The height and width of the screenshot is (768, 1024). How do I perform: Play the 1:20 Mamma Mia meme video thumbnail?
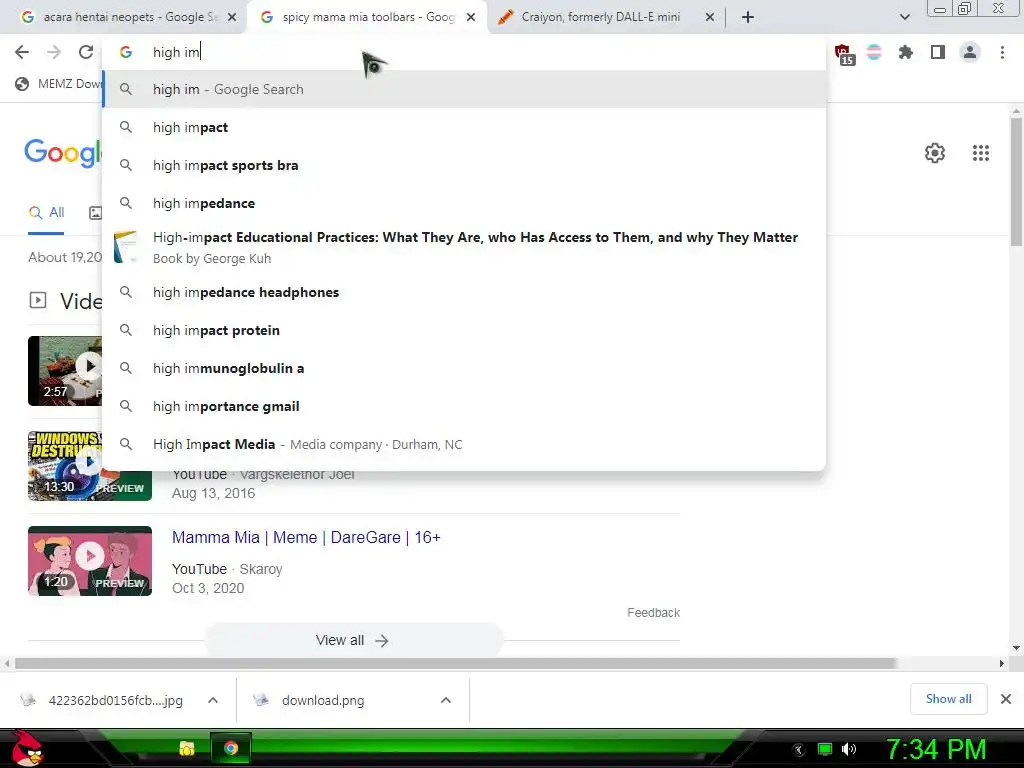pos(89,561)
